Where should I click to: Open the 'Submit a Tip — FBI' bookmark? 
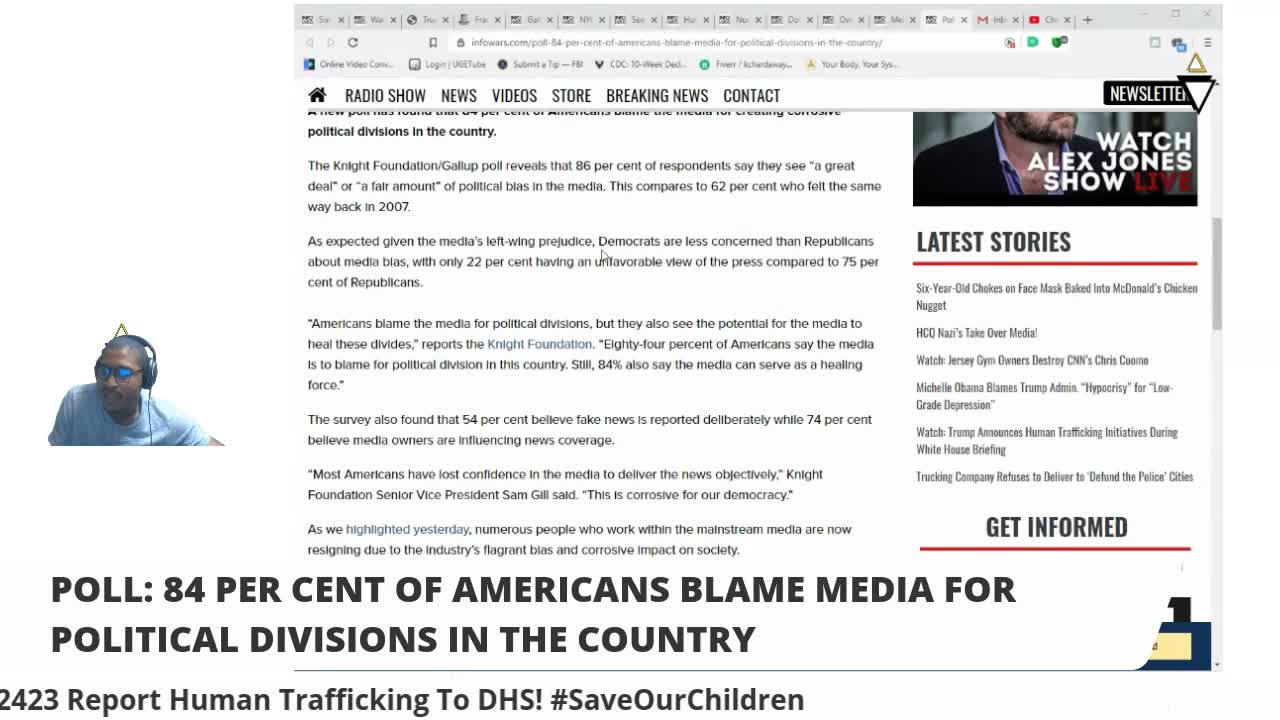[x=539, y=64]
